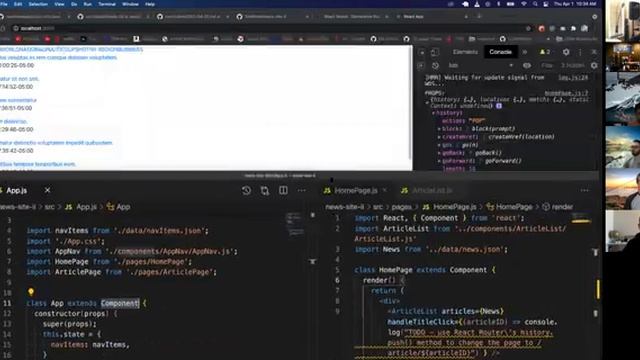Expand the goForward property in console output
The height and width of the screenshot is (360, 640).
pos(439,161)
